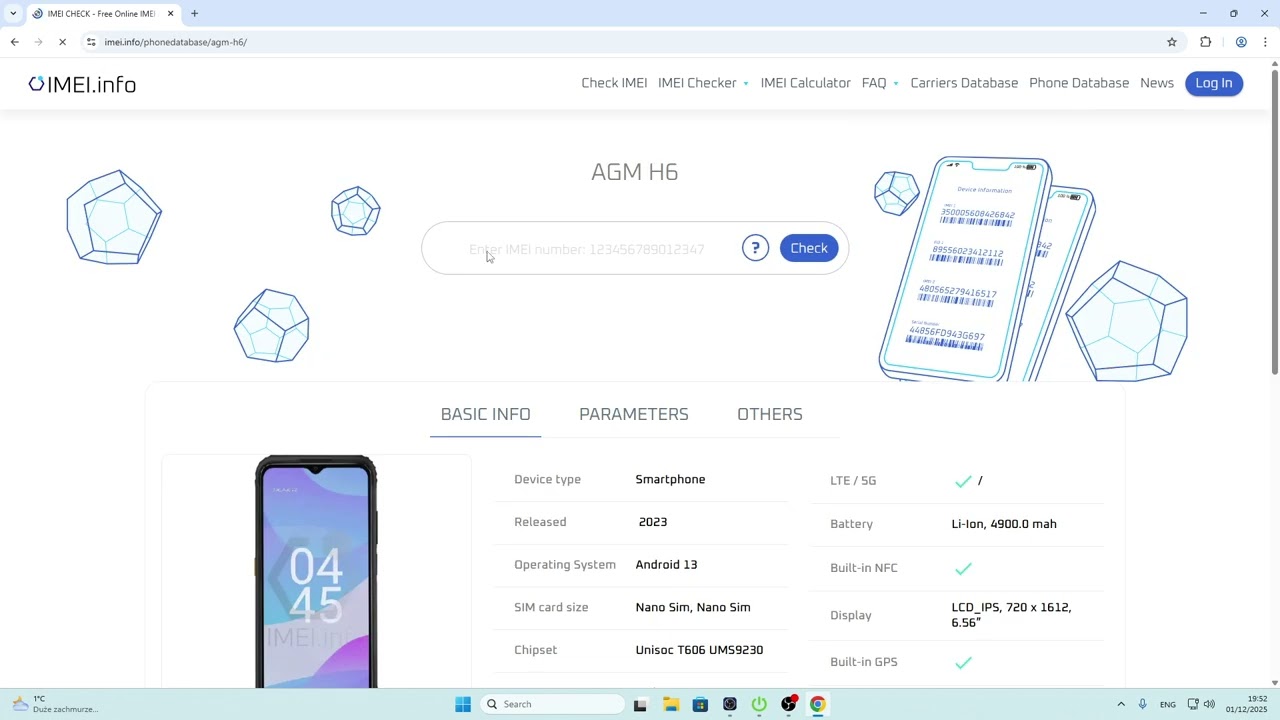Screen dimensions: 1280x720
Task: Click the Nano Sim, Nano Sim value
Action: click(693, 607)
